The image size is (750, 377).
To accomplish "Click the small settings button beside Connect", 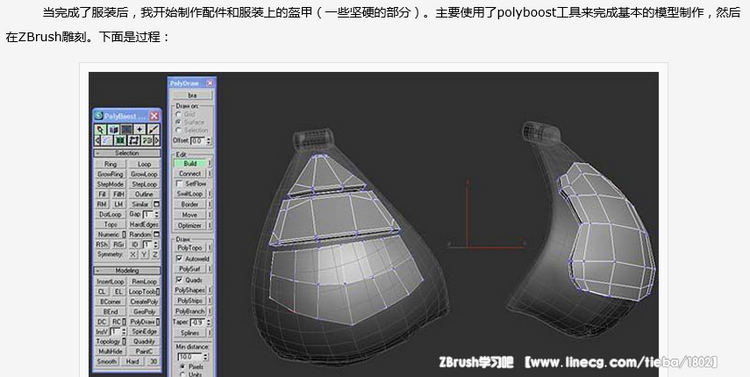I will pos(210,174).
